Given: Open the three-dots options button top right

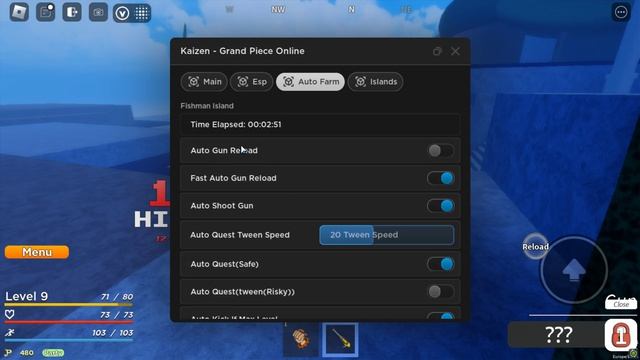Looking at the screenshot, I should (621, 12).
